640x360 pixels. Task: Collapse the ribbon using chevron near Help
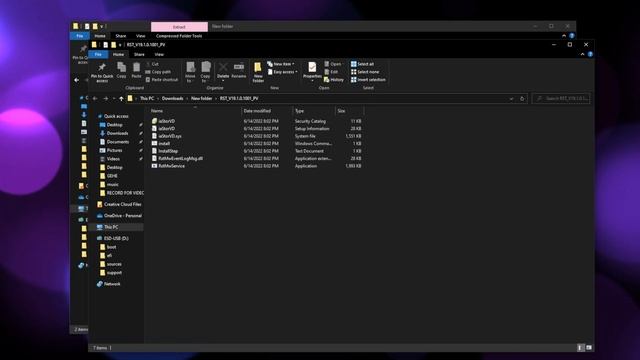(582, 54)
